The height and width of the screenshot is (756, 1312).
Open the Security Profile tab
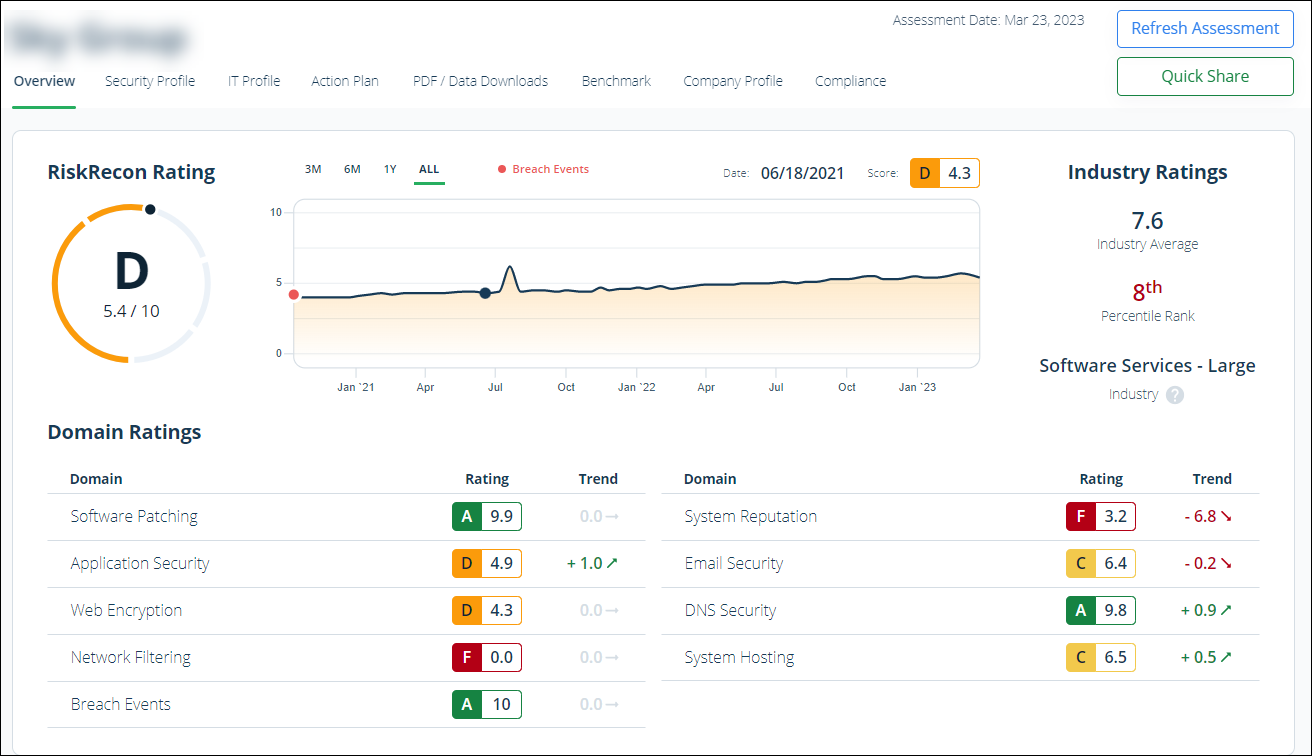(150, 81)
